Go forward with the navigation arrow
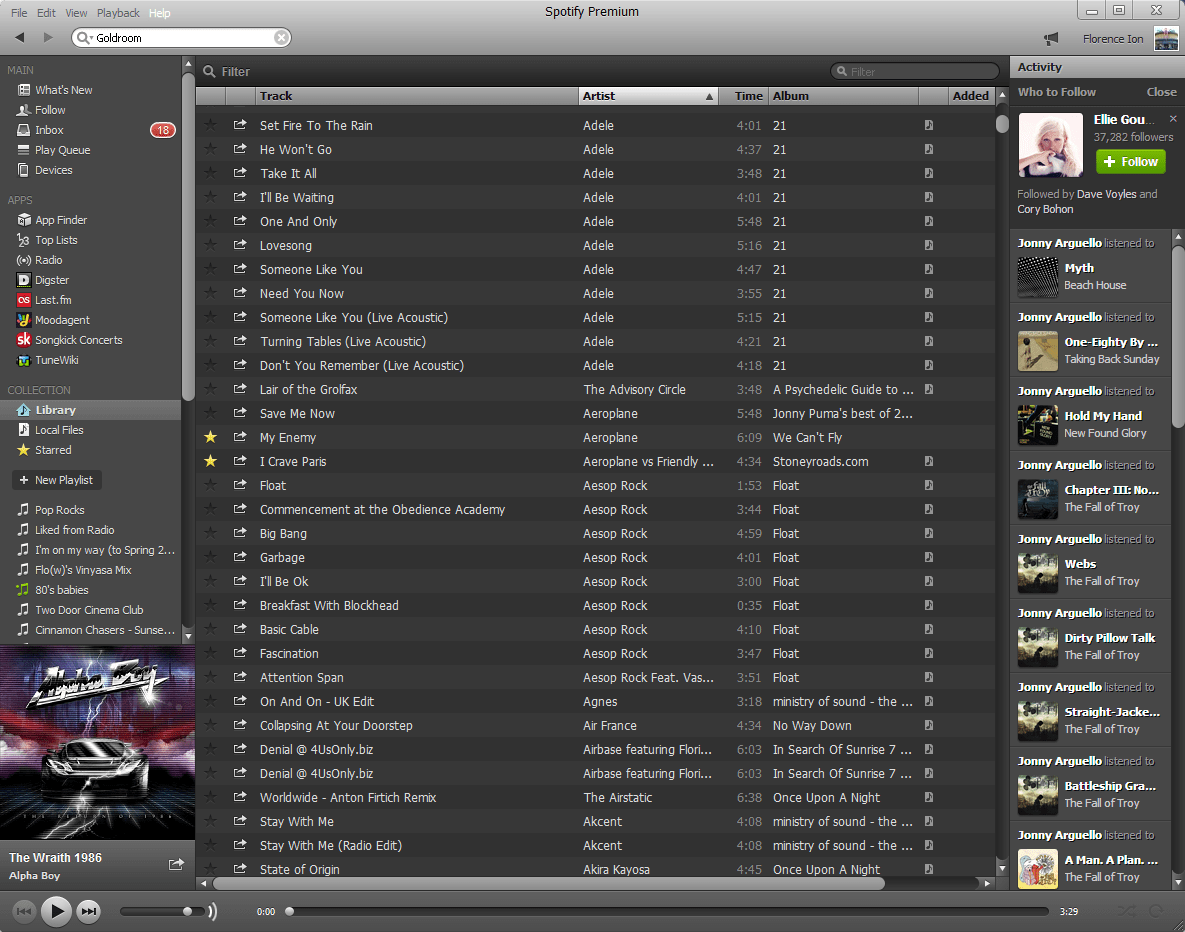The image size is (1185, 932). pyautogui.click(x=48, y=37)
